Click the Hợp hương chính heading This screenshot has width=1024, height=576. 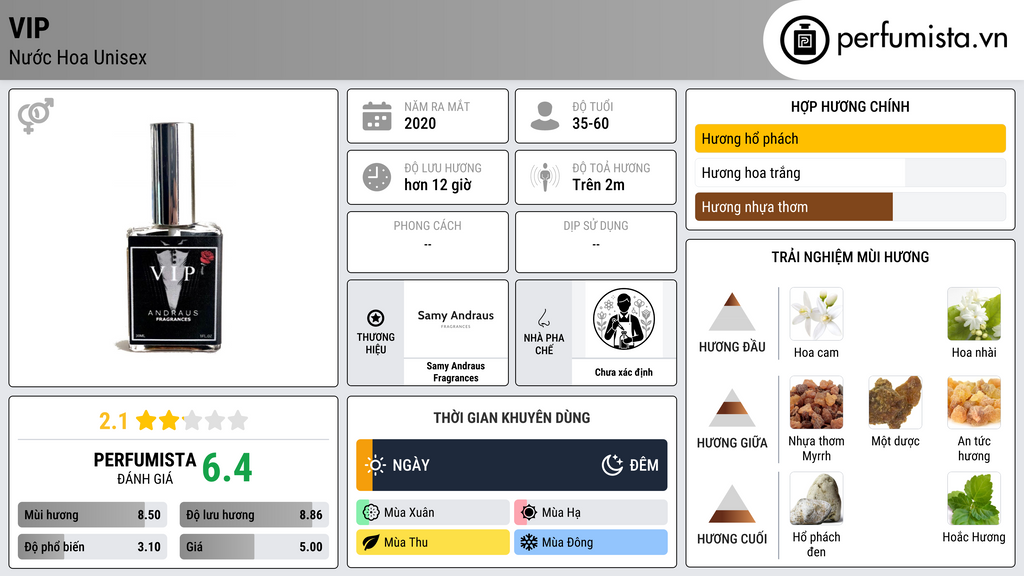850,106
